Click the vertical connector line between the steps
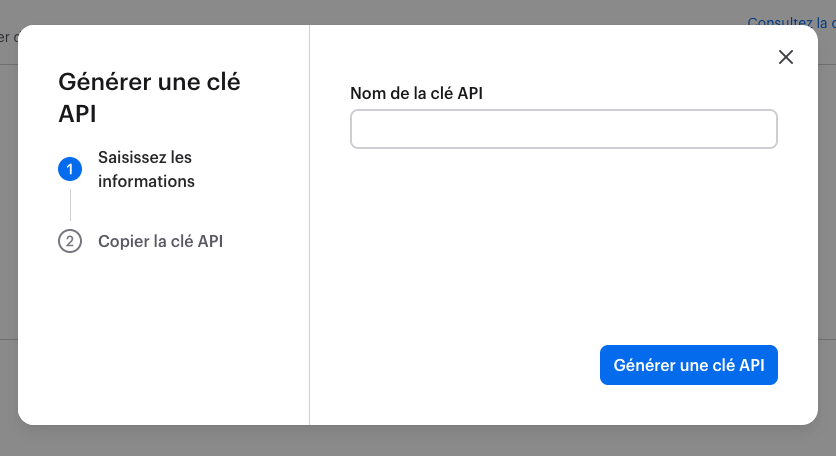 click(70, 205)
